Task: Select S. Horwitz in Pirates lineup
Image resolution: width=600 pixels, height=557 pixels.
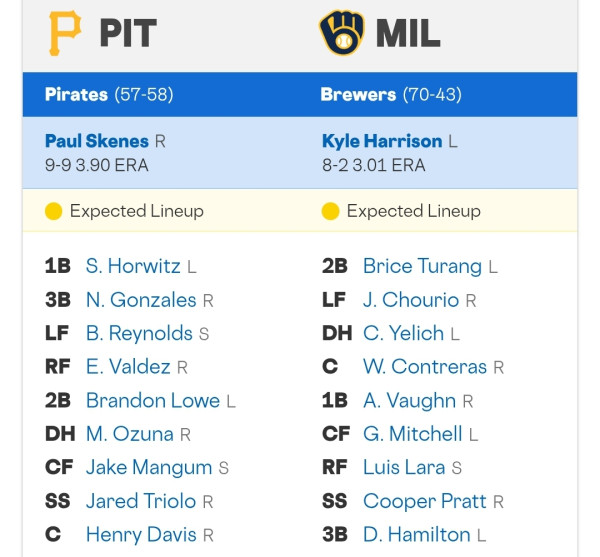Action: [x=133, y=266]
